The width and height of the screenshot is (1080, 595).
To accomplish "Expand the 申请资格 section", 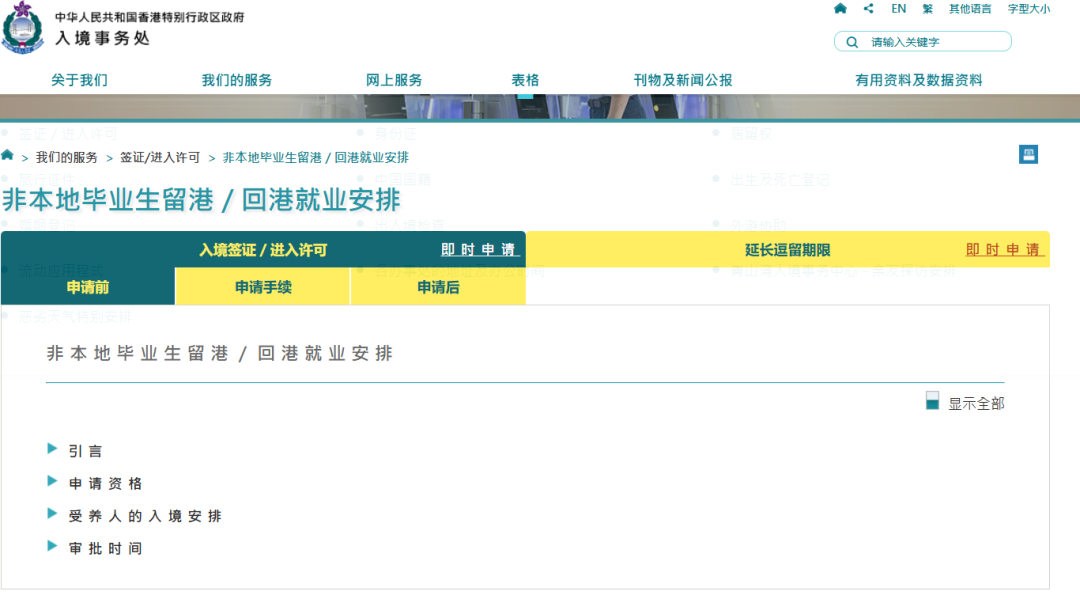I will [x=105, y=484].
